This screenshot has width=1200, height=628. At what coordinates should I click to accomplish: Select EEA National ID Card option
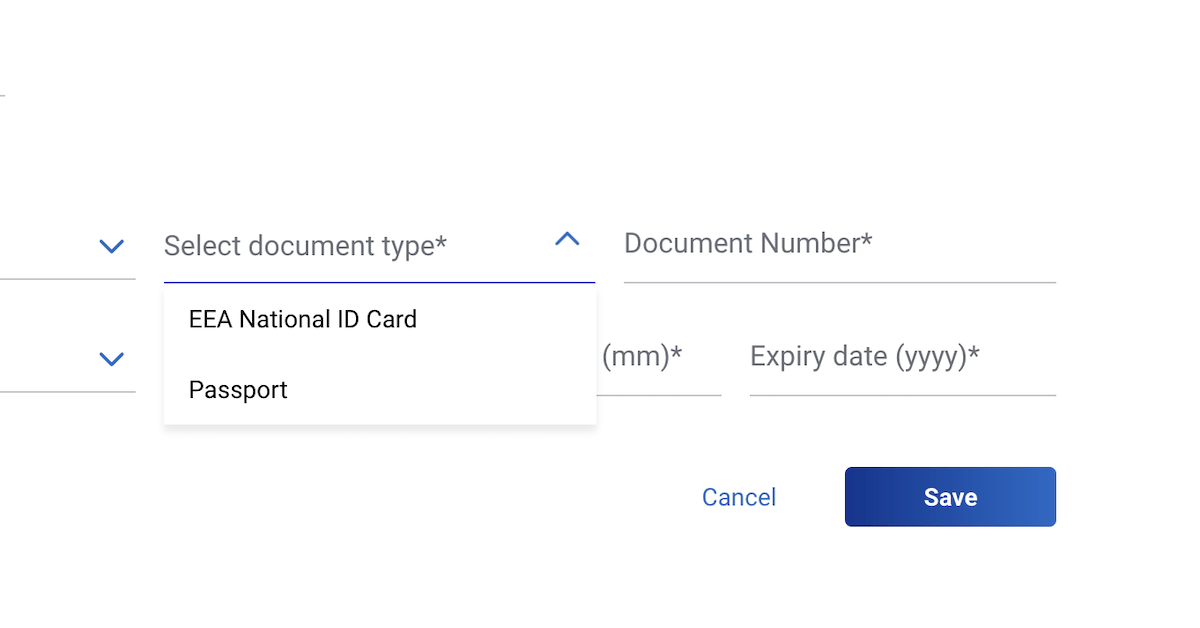point(302,319)
